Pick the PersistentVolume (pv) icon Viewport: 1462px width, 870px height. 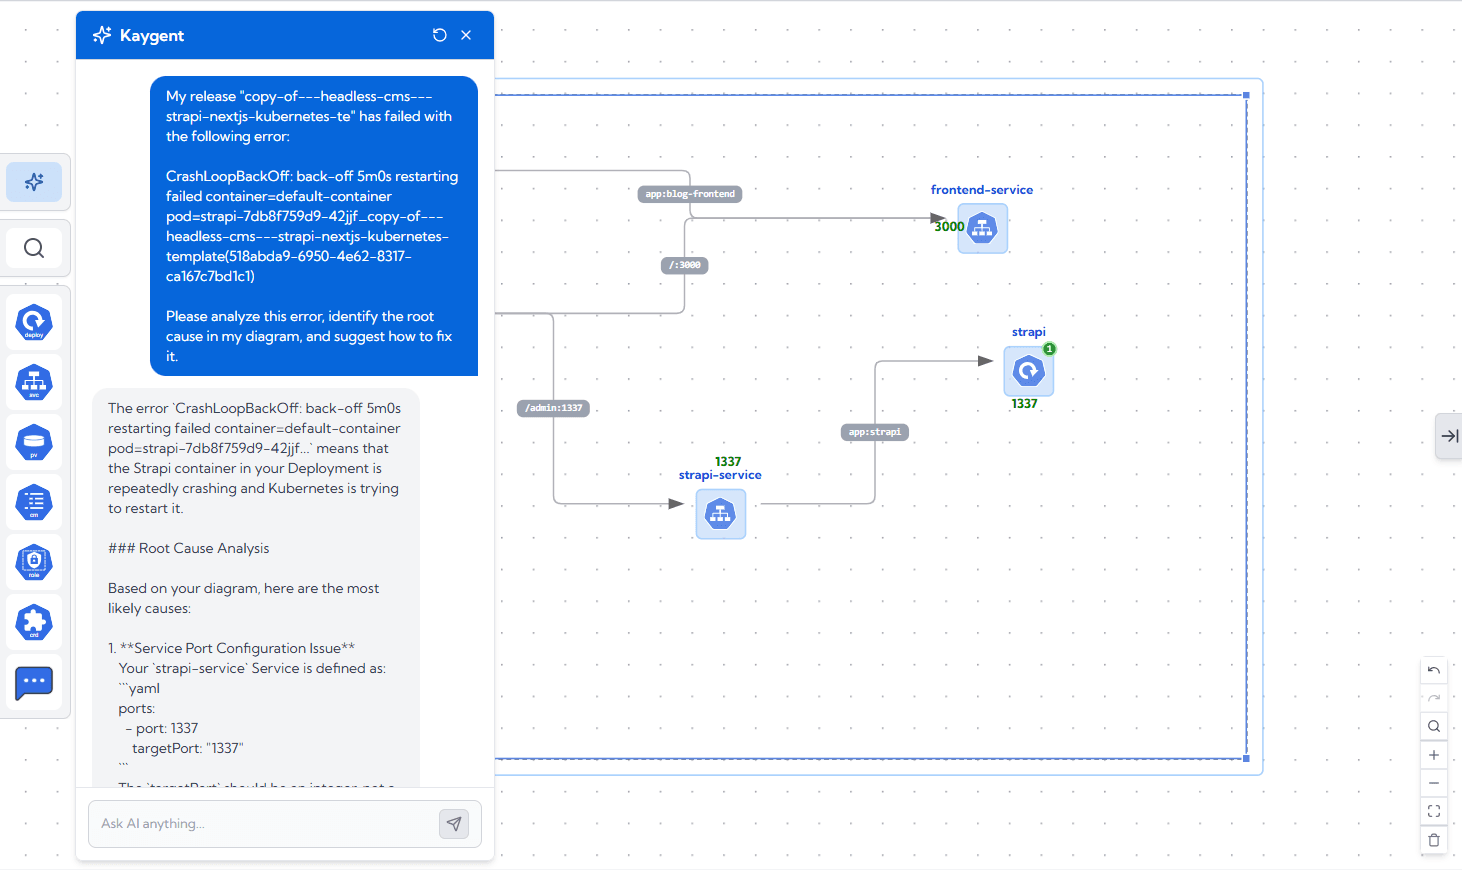point(34,443)
